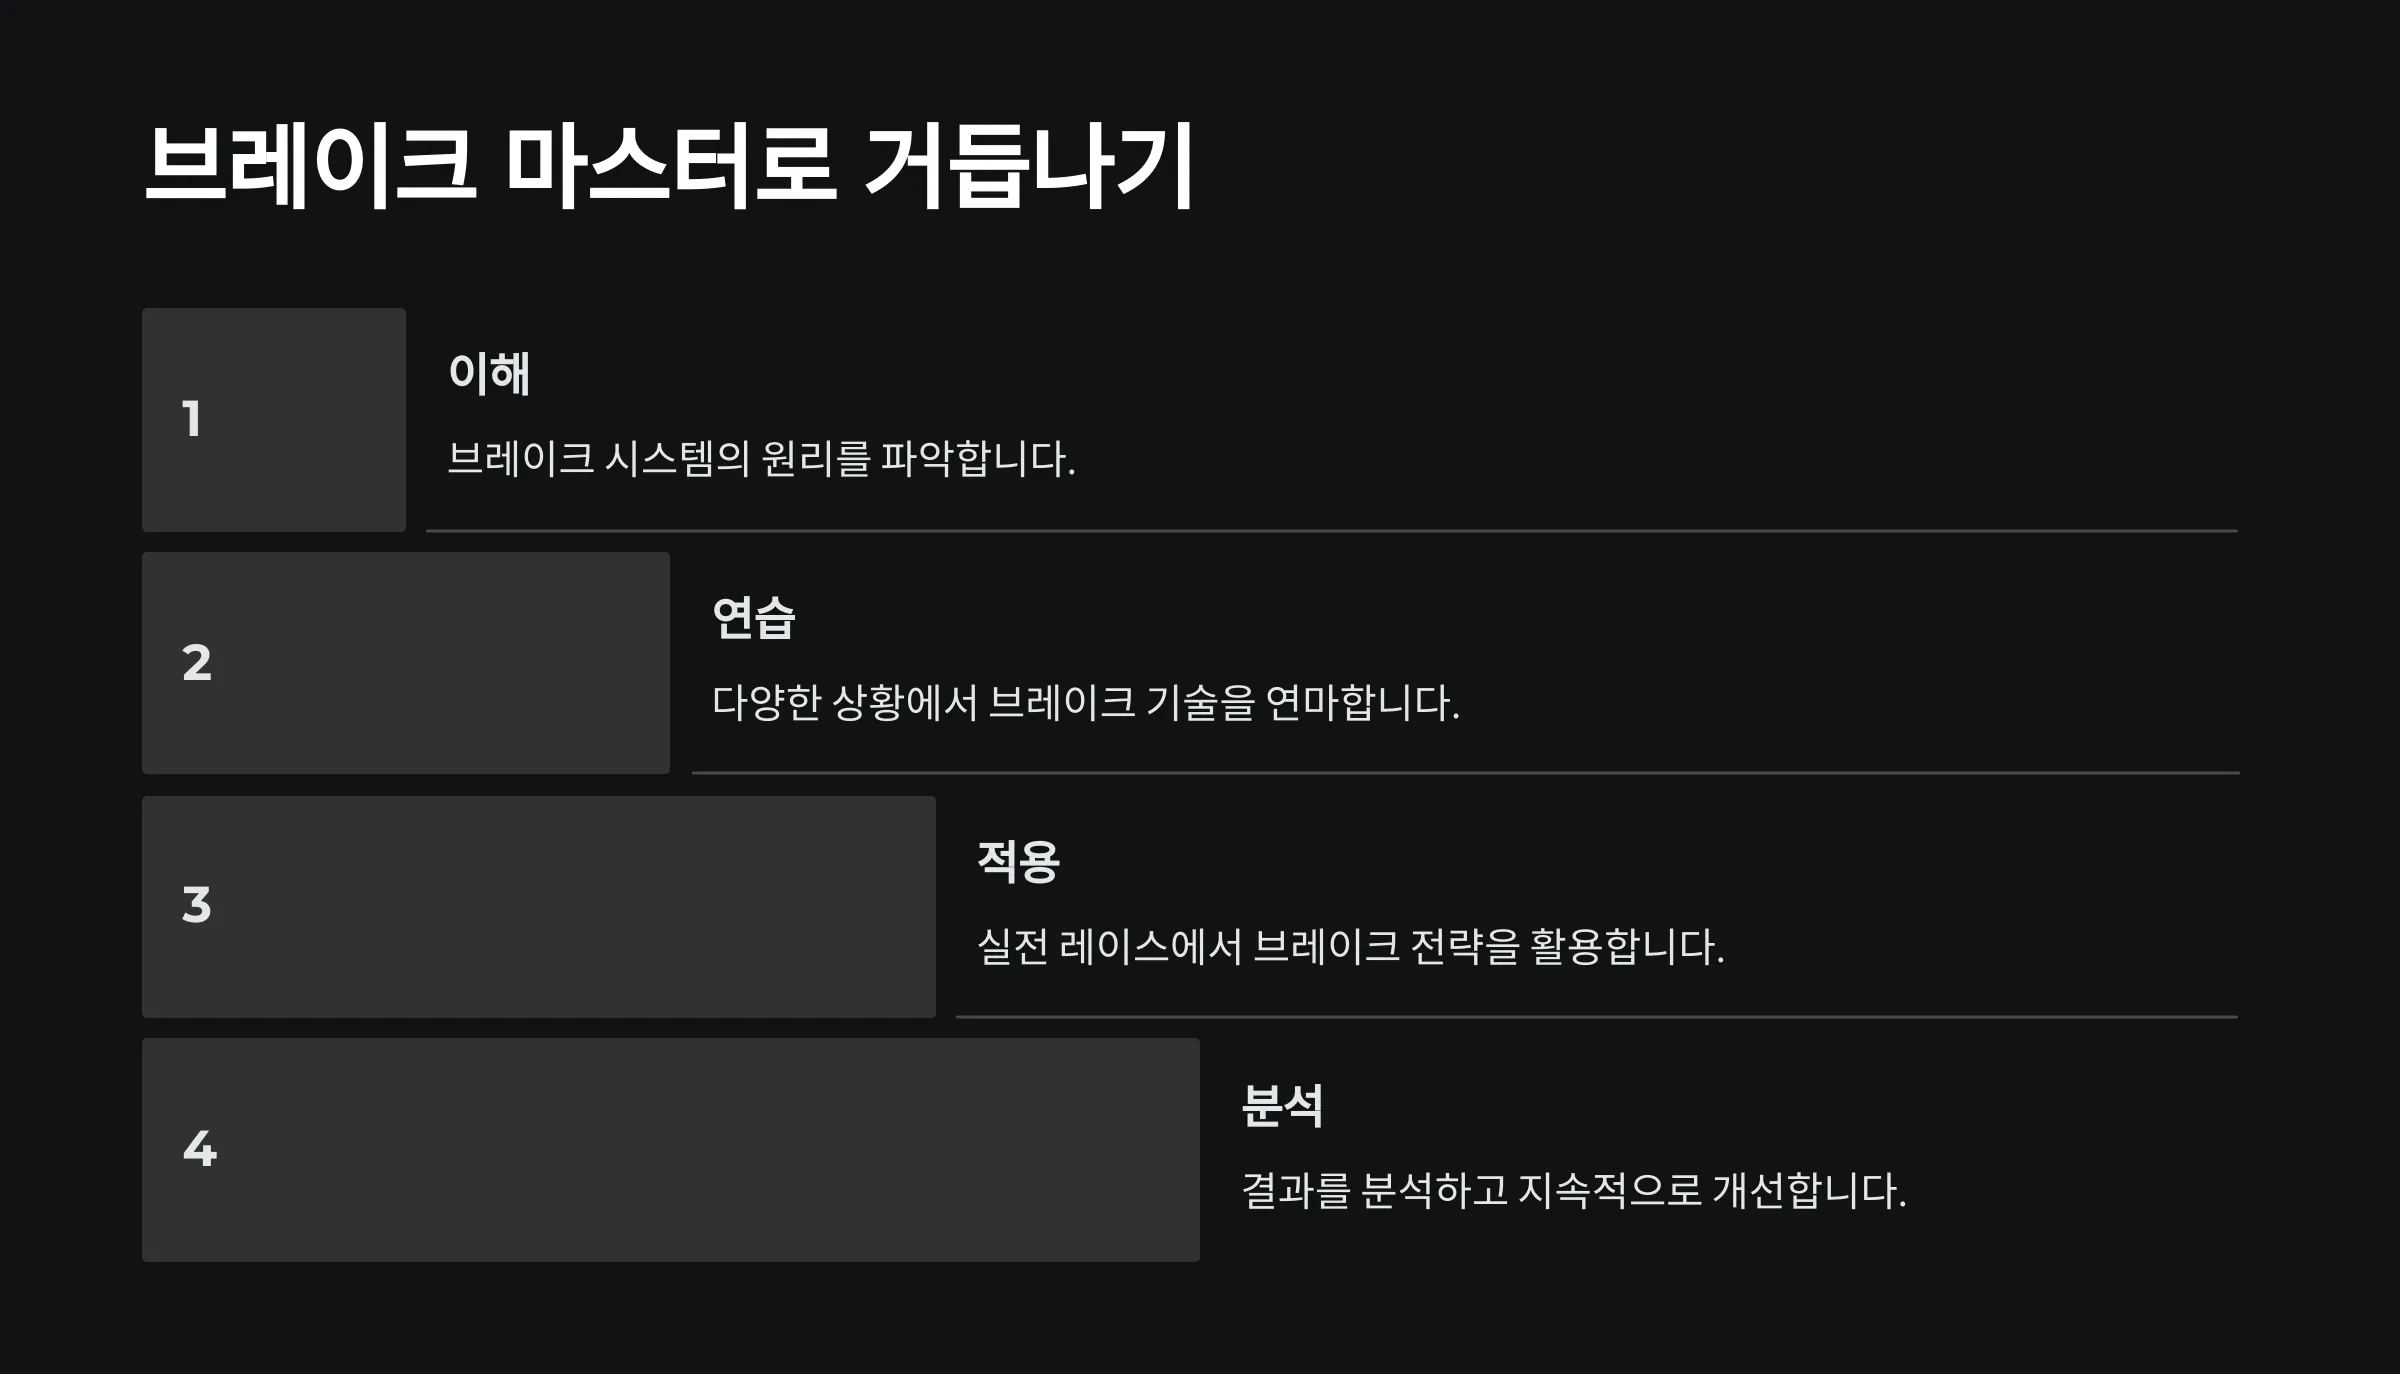Click the number 4 label

pos(200,1148)
